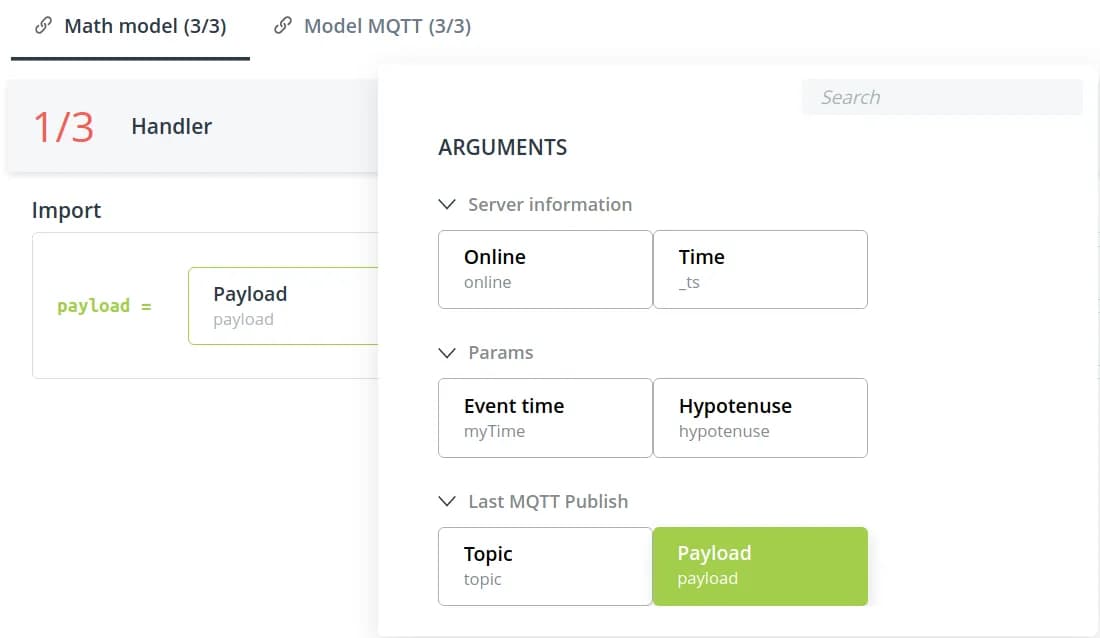
Task: Collapse the Params section chevron
Action: [x=447, y=353]
